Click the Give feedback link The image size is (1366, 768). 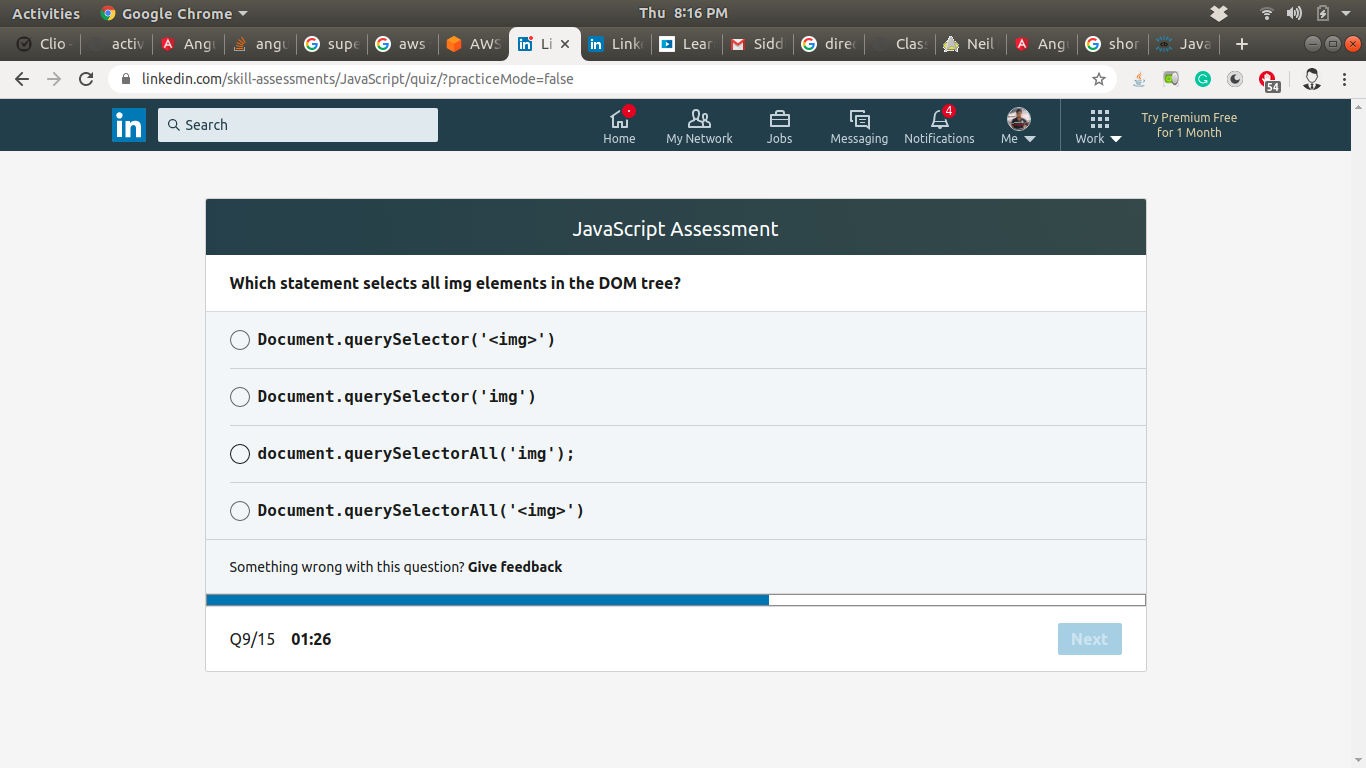tap(515, 567)
